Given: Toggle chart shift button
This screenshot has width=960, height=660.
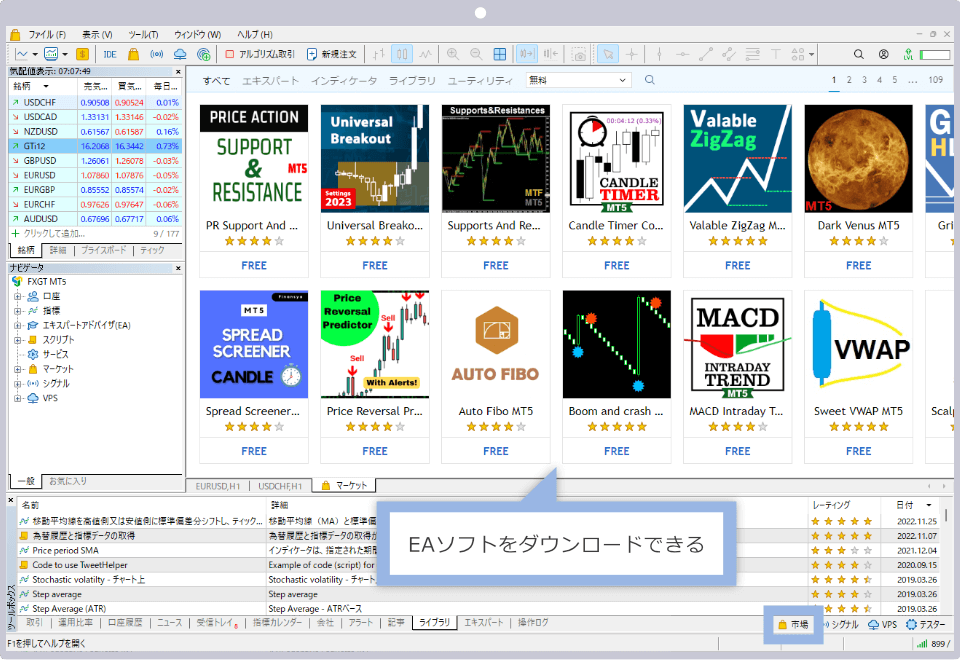Looking at the screenshot, I should tap(550, 54).
